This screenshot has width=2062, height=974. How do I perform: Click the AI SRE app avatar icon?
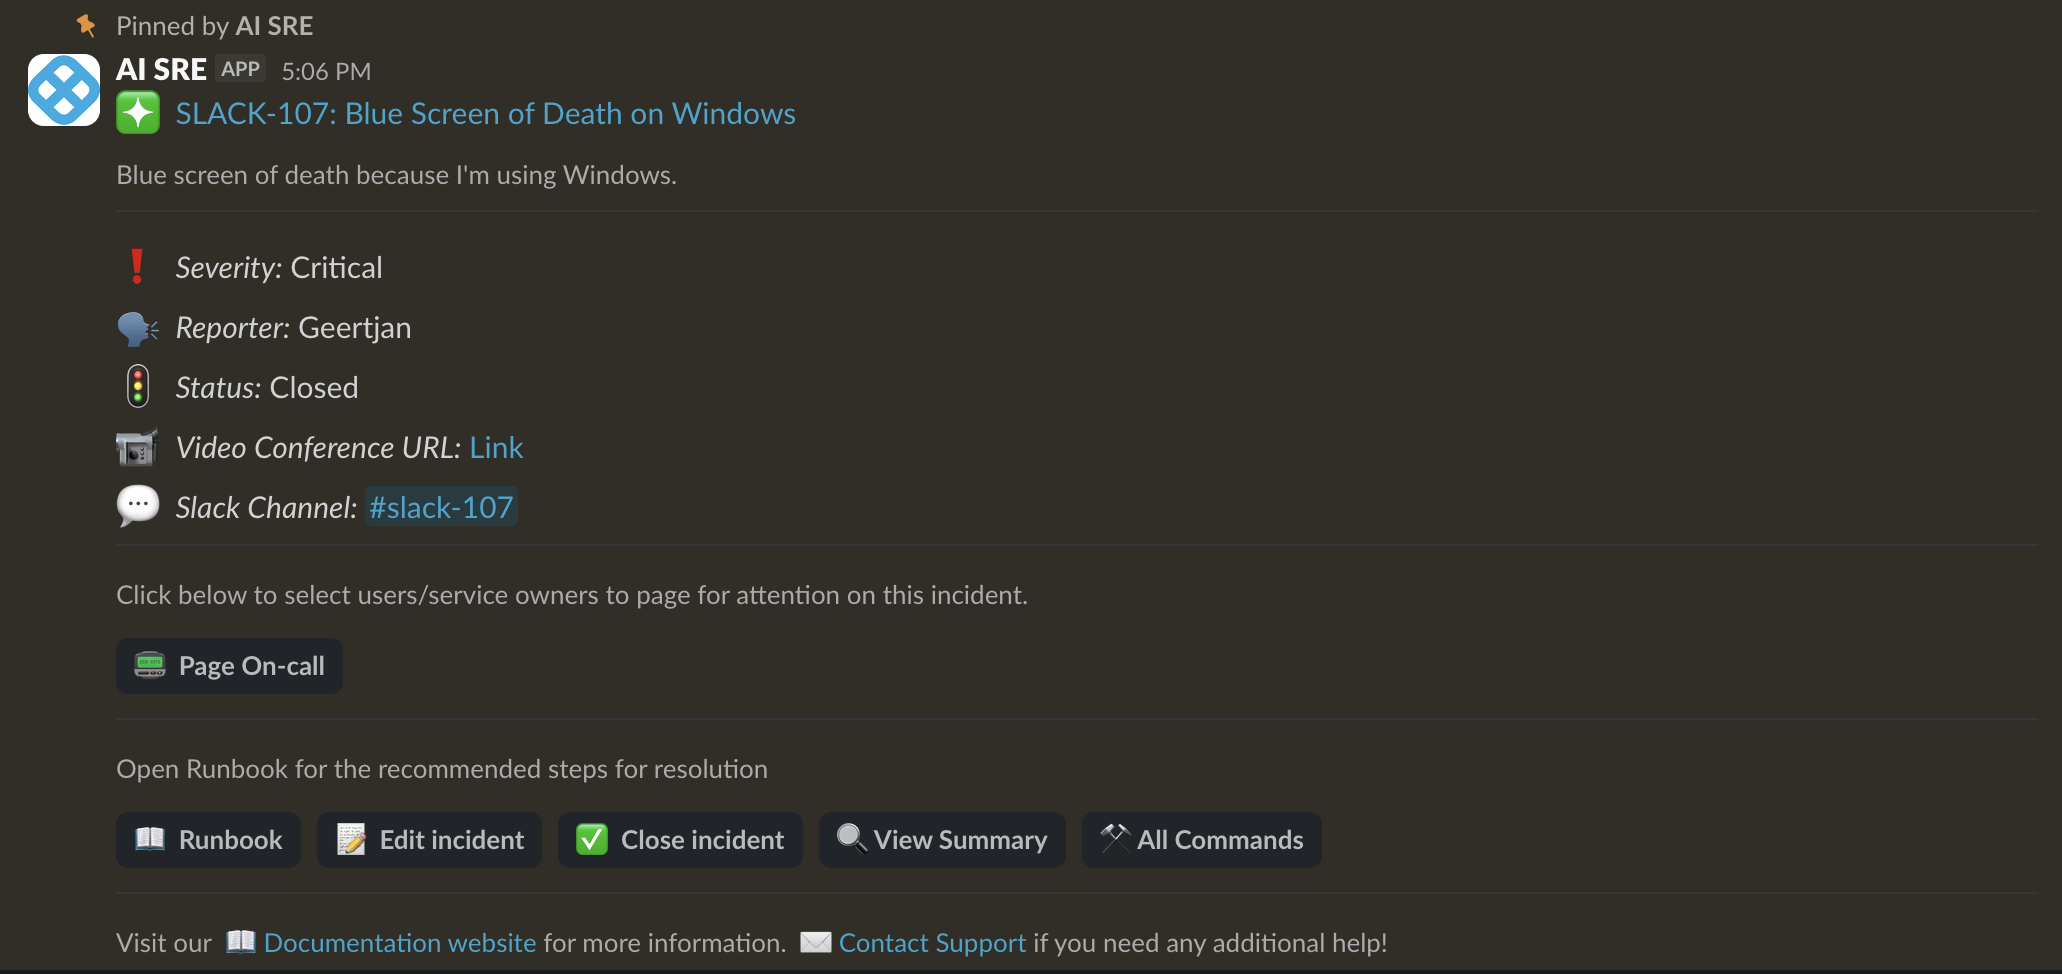(x=64, y=90)
